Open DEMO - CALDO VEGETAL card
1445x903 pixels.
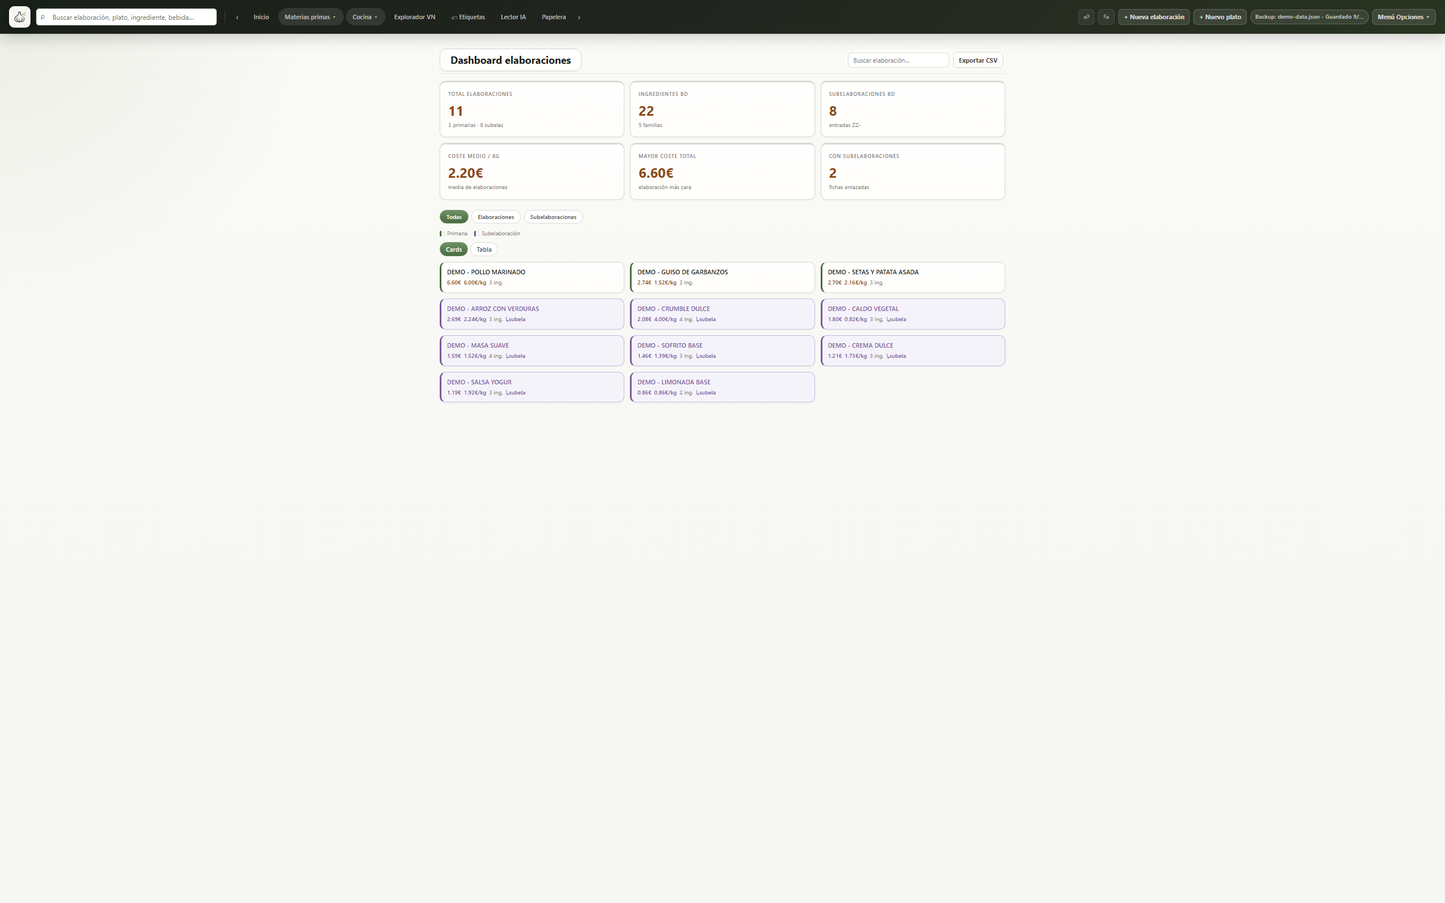click(913, 314)
